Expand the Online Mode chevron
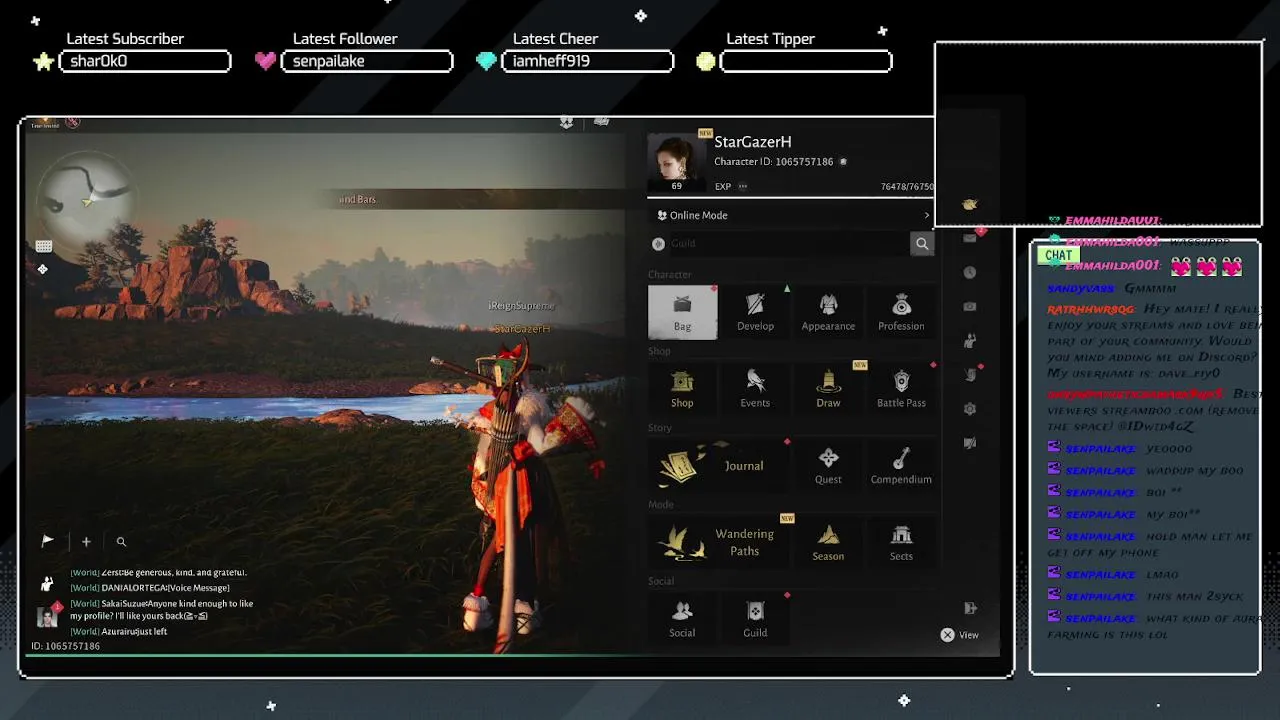The image size is (1280, 720). [926, 215]
